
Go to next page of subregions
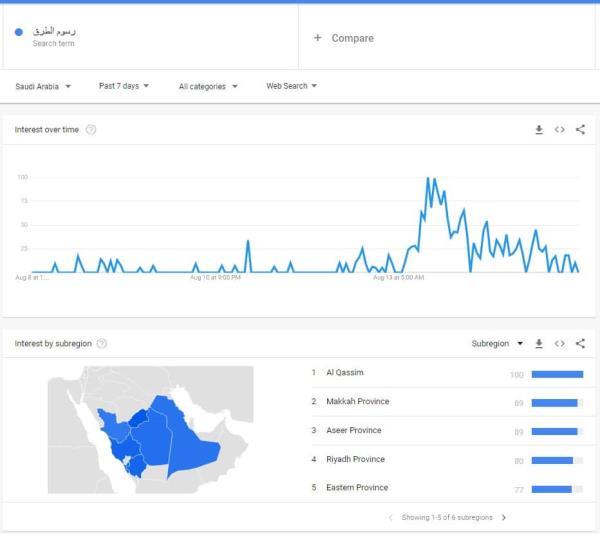[x=504, y=518]
